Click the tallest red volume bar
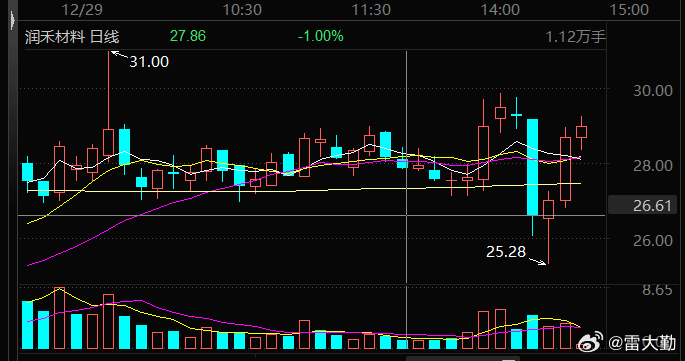The height and width of the screenshot is (361, 685). pyautogui.click(x=59, y=318)
